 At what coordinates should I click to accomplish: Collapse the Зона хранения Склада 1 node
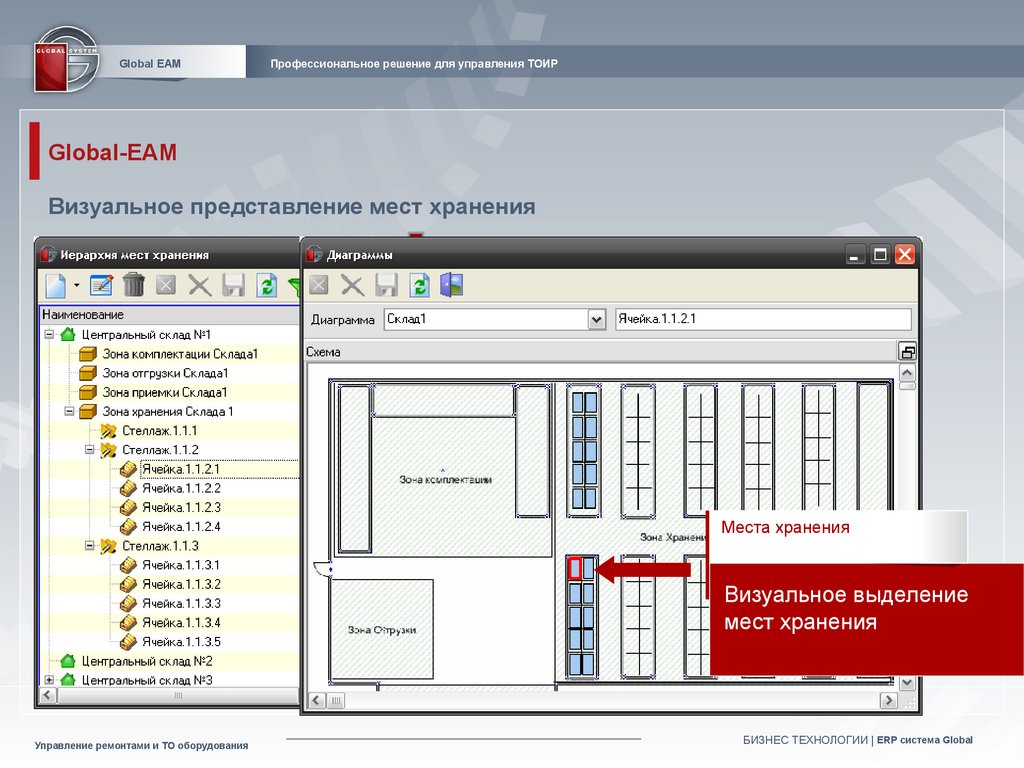tap(69, 411)
